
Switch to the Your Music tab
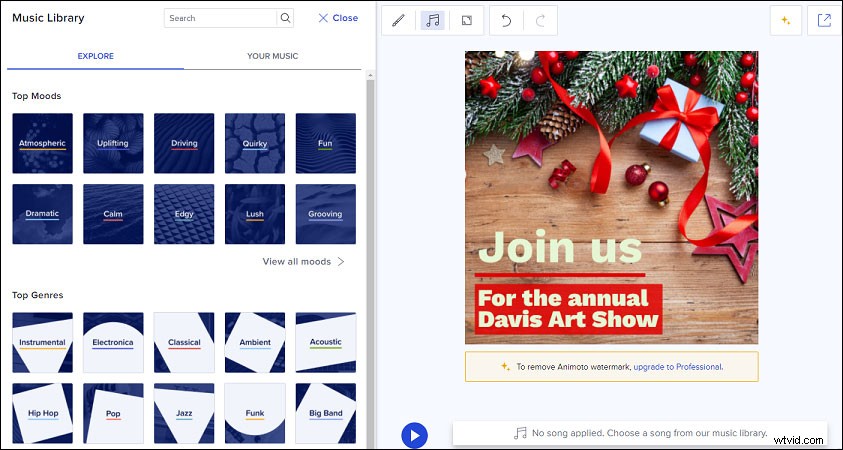point(272,56)
